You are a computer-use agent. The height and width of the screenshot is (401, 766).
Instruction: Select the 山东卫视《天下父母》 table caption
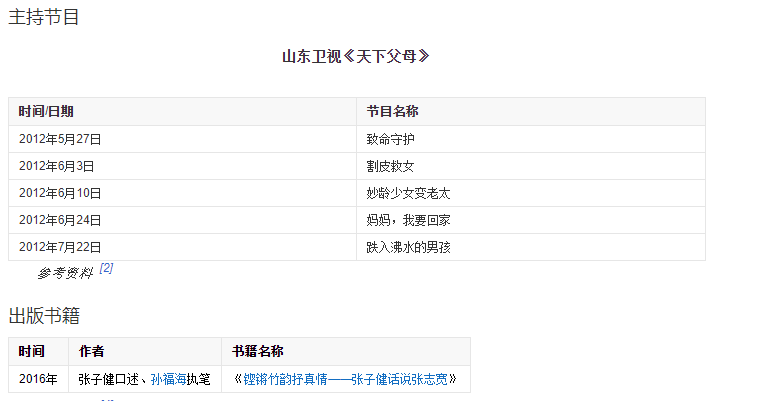(356, 56)
